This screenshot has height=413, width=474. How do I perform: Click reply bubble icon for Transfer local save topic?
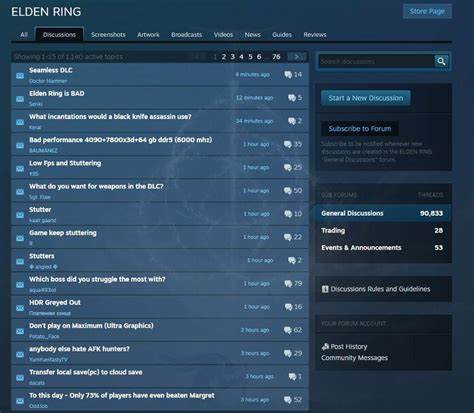click(292, 377)
